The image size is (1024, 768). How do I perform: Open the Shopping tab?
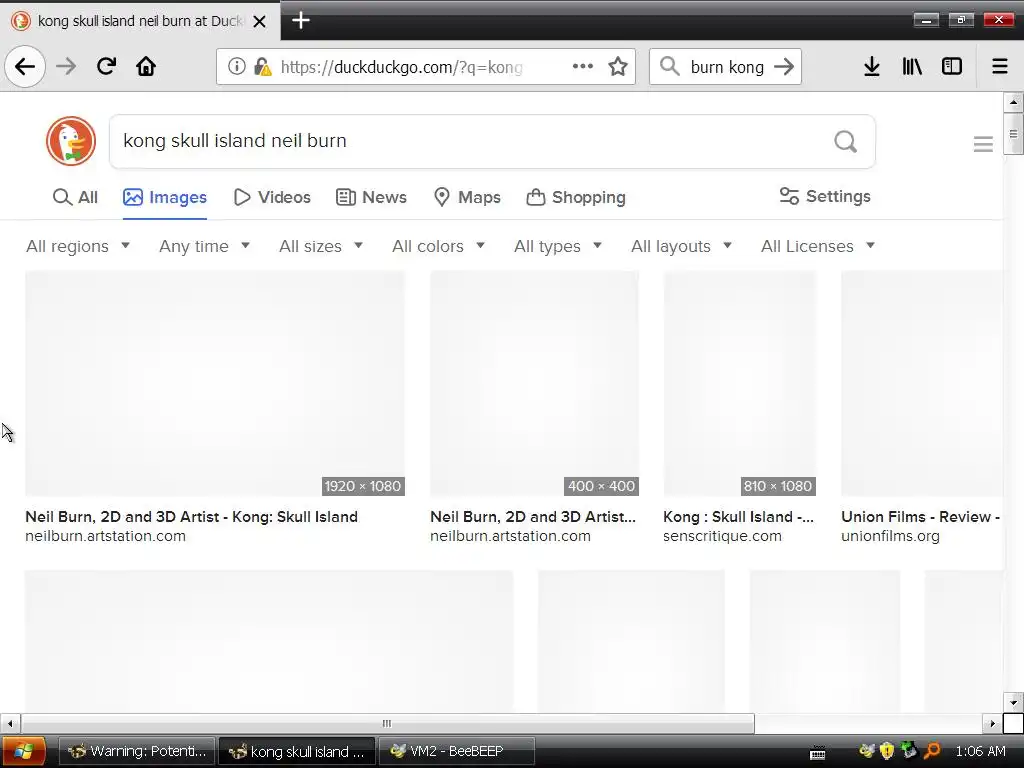(576, 197)
